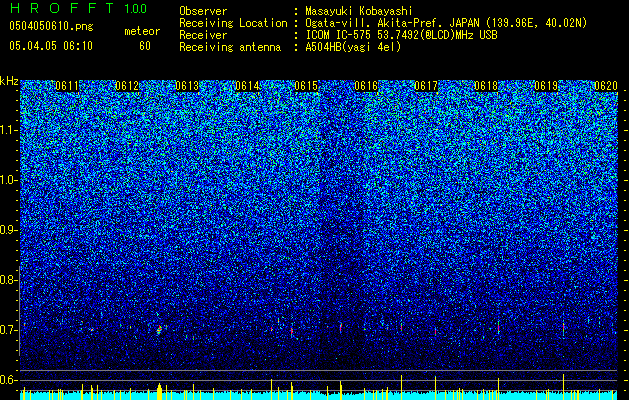
Task: Click the 'Receiving antenna' field label
Action: pos(230,47)
